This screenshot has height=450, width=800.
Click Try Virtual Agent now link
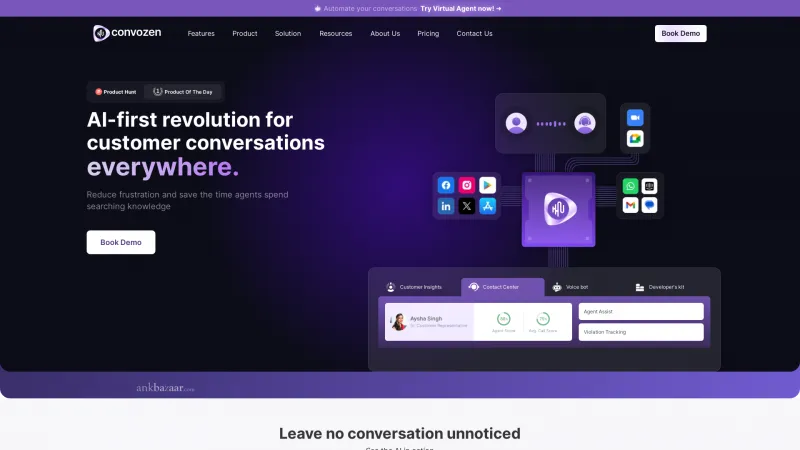tap(461, 9)
